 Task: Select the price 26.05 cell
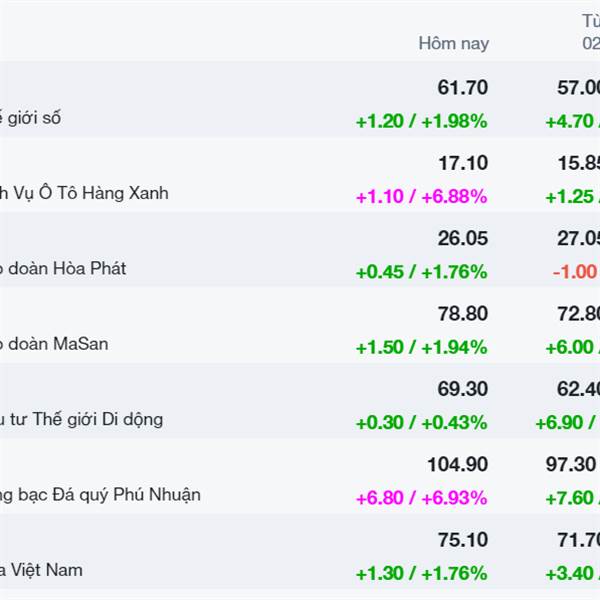[x=462, y=238]
